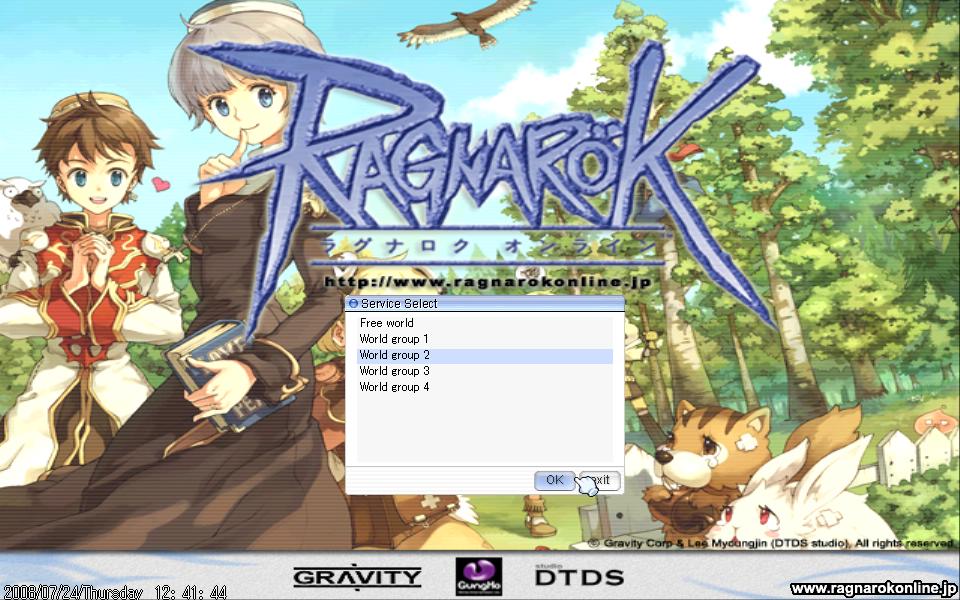Viewport: 960px width, 600px height.
Task: Select Free world from the service list
Action: pyautogui.click(x=485, y=323)
